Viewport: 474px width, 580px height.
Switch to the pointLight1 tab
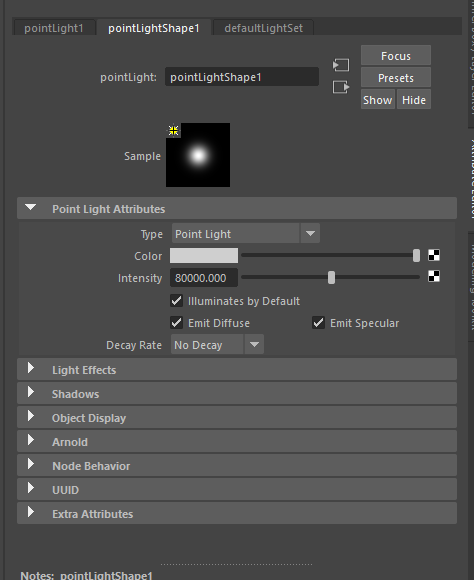tap(54, 28)
